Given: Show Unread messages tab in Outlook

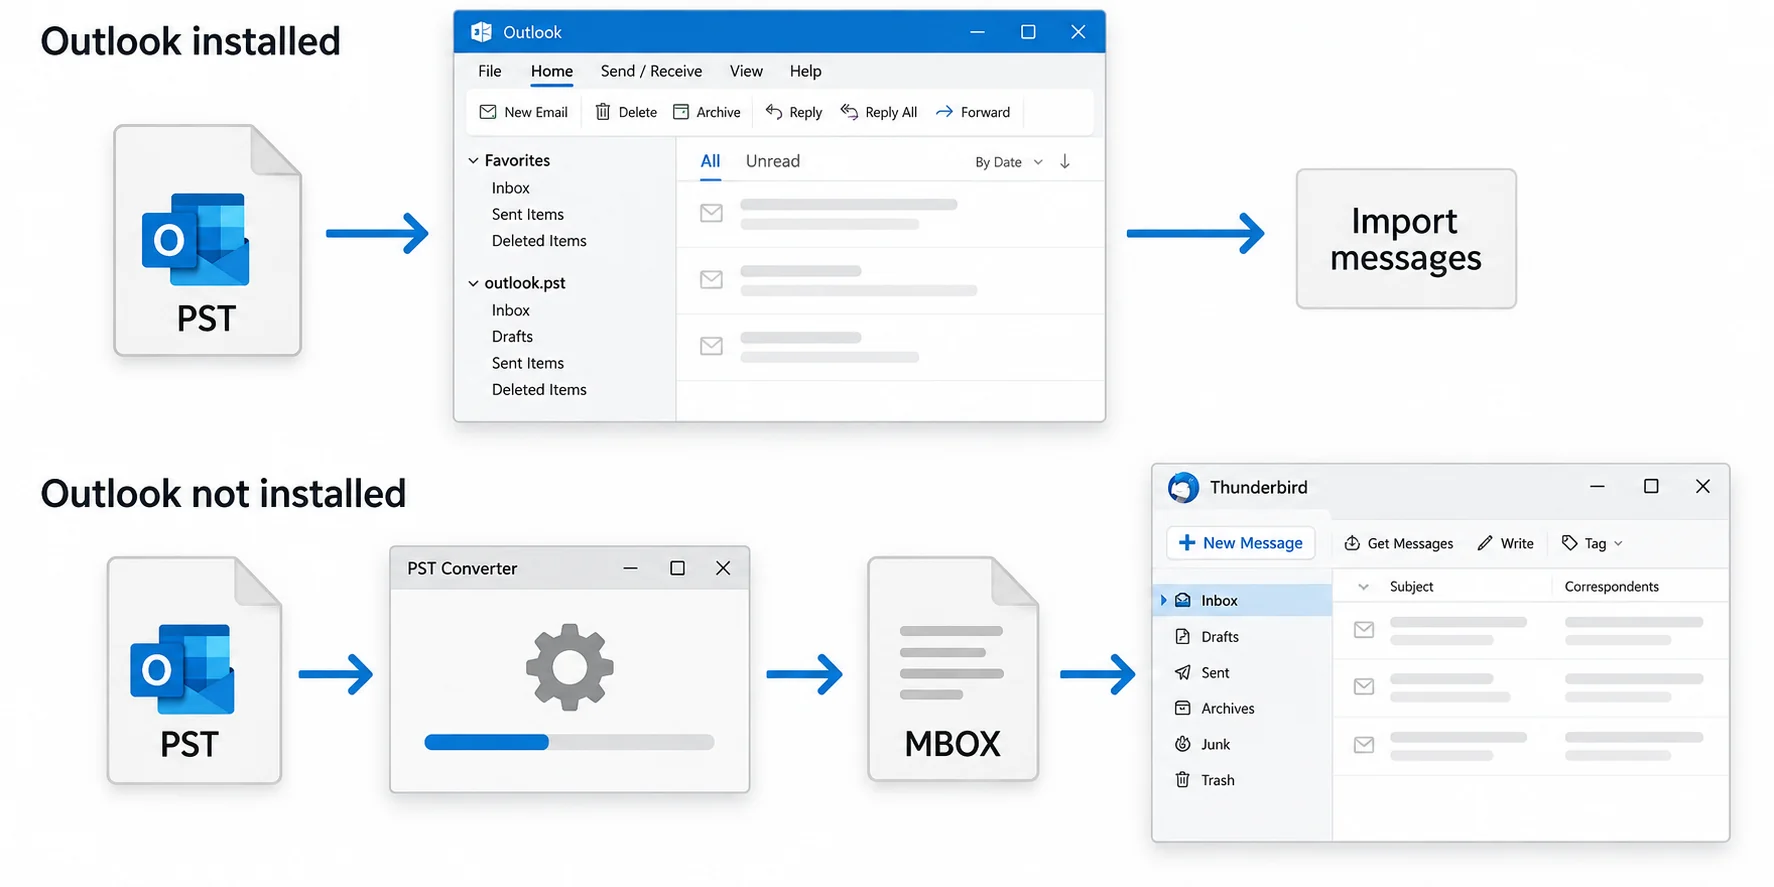Looking at the screenshot, I should tap(773, 161).
